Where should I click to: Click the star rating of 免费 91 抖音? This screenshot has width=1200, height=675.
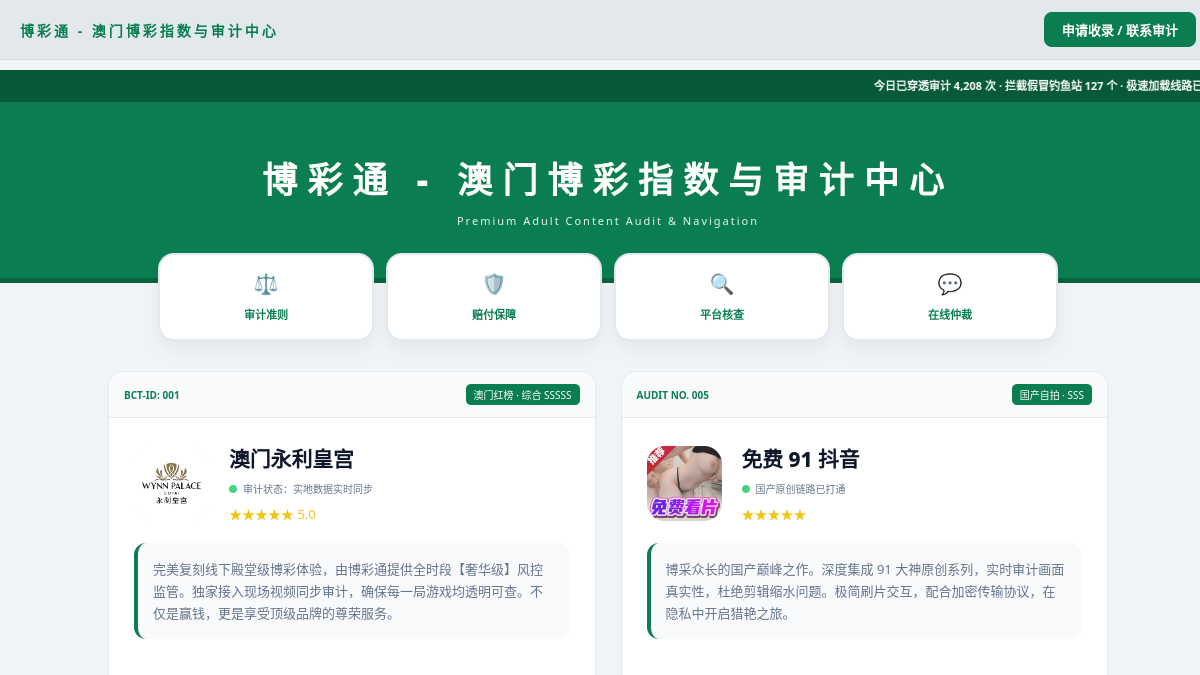click(774, 515)
